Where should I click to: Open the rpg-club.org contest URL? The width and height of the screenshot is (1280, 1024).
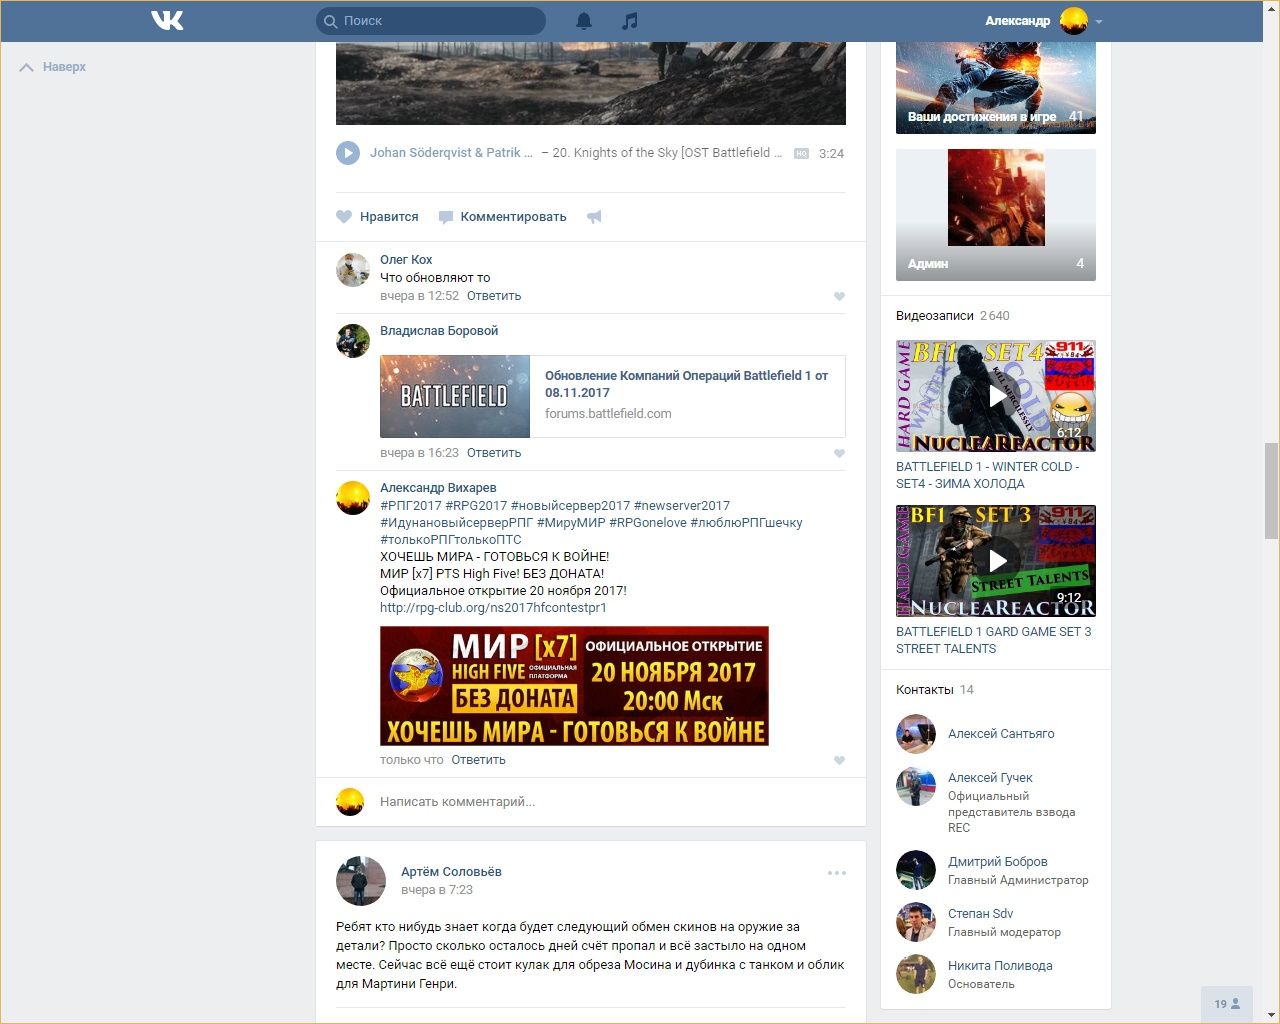(x=493, y=608)
